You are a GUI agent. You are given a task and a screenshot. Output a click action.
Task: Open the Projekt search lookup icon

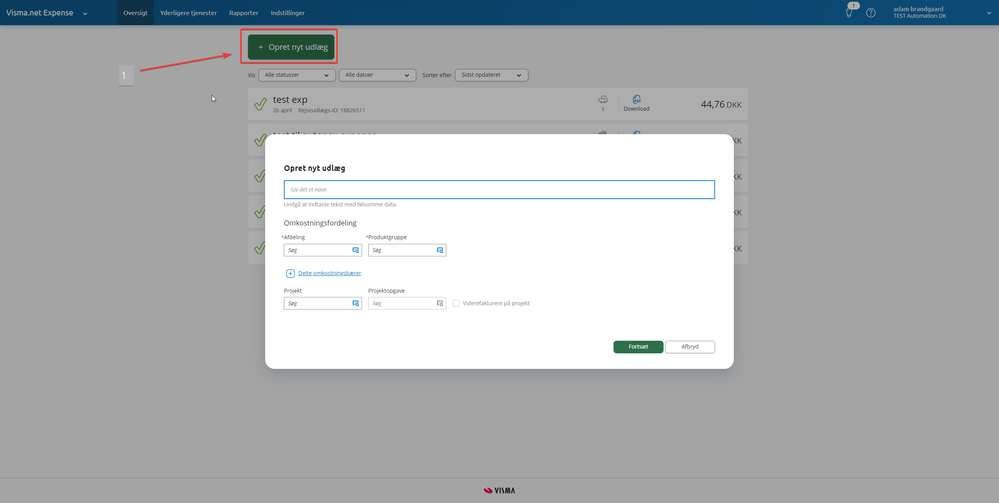coord(356,303)
